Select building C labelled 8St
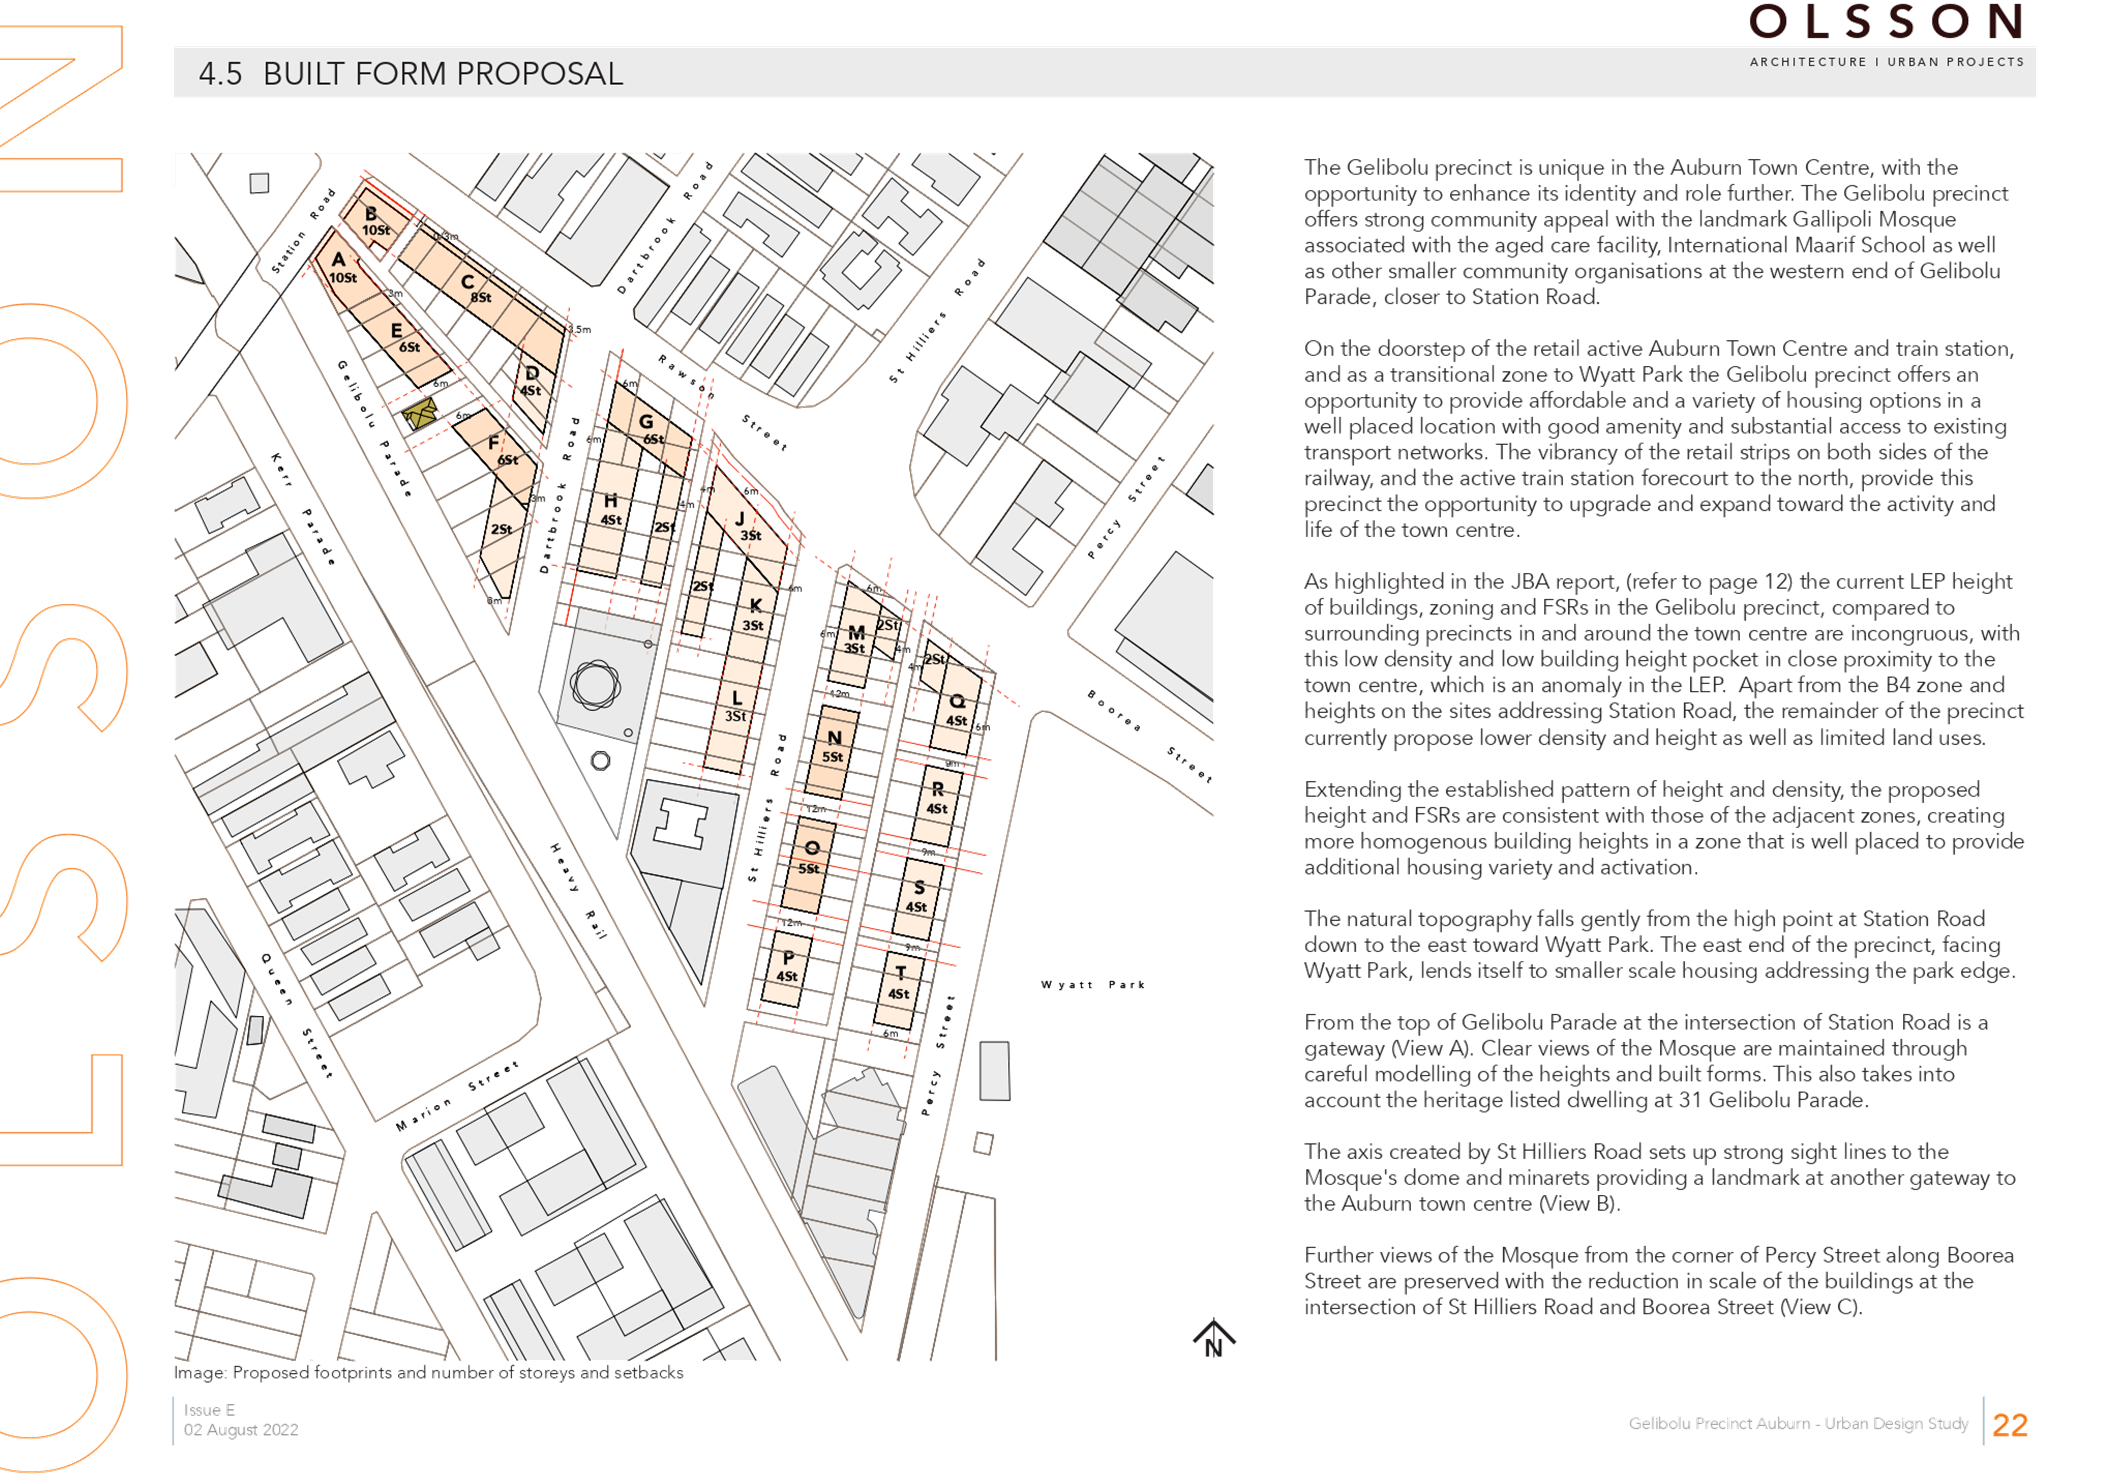 point(472,288)
